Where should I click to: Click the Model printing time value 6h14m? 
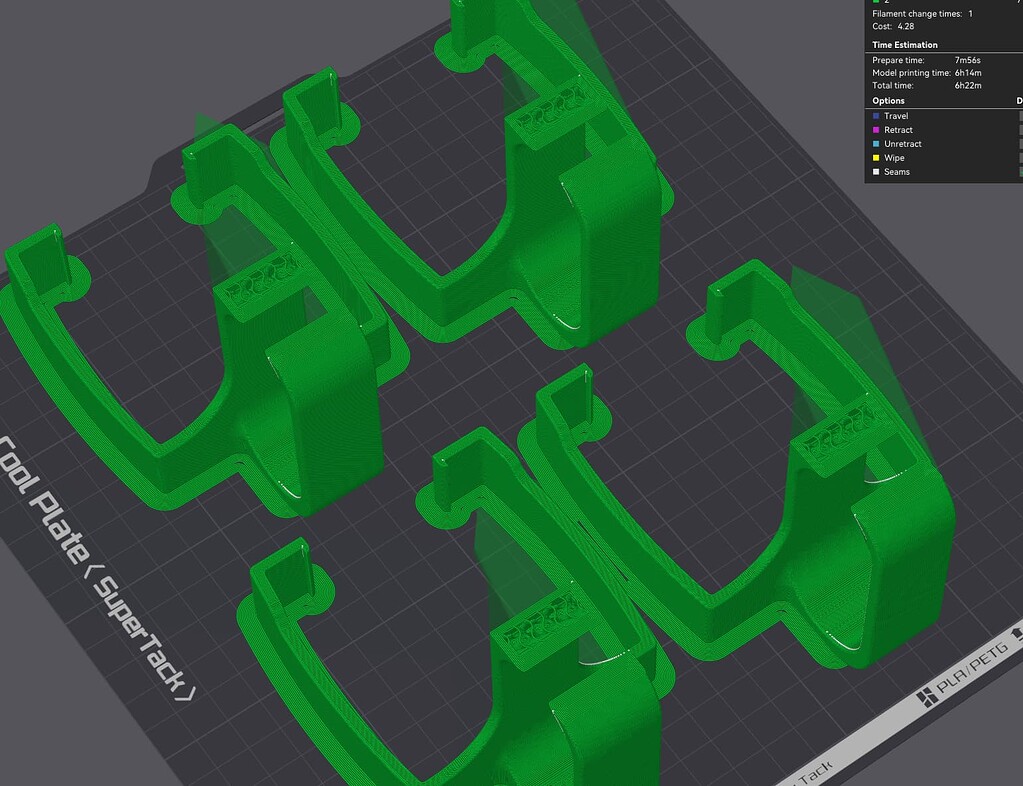(x=968, y=73)
